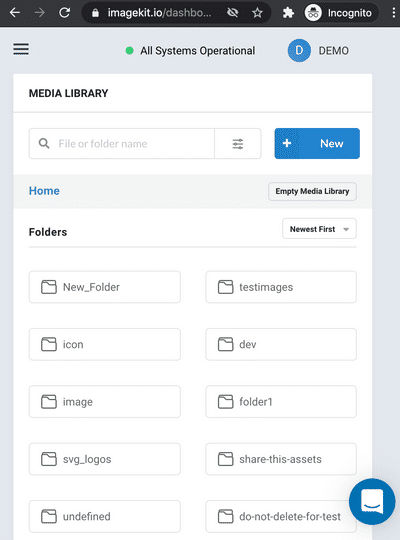Reload the page
Screen dimensions: 400x540
click(64, 13)
